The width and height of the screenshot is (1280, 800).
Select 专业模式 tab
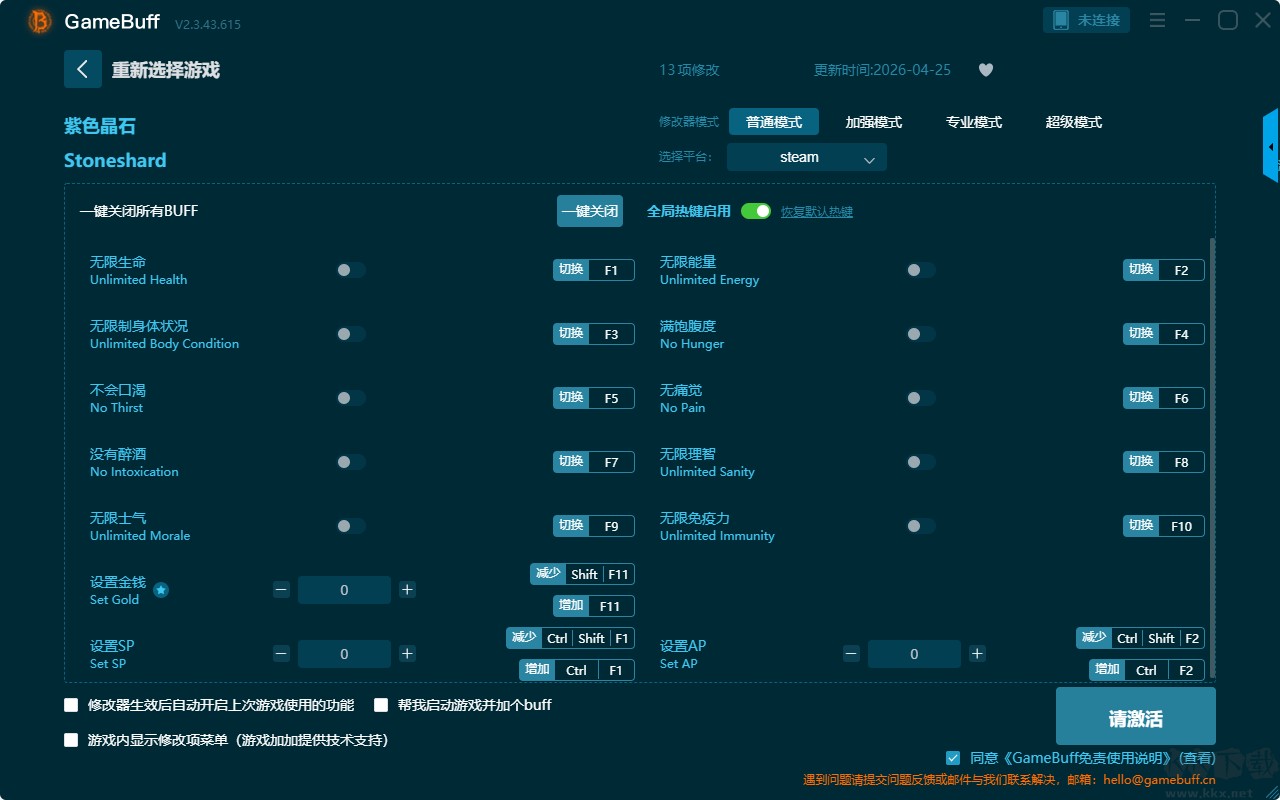coord(974,122)
